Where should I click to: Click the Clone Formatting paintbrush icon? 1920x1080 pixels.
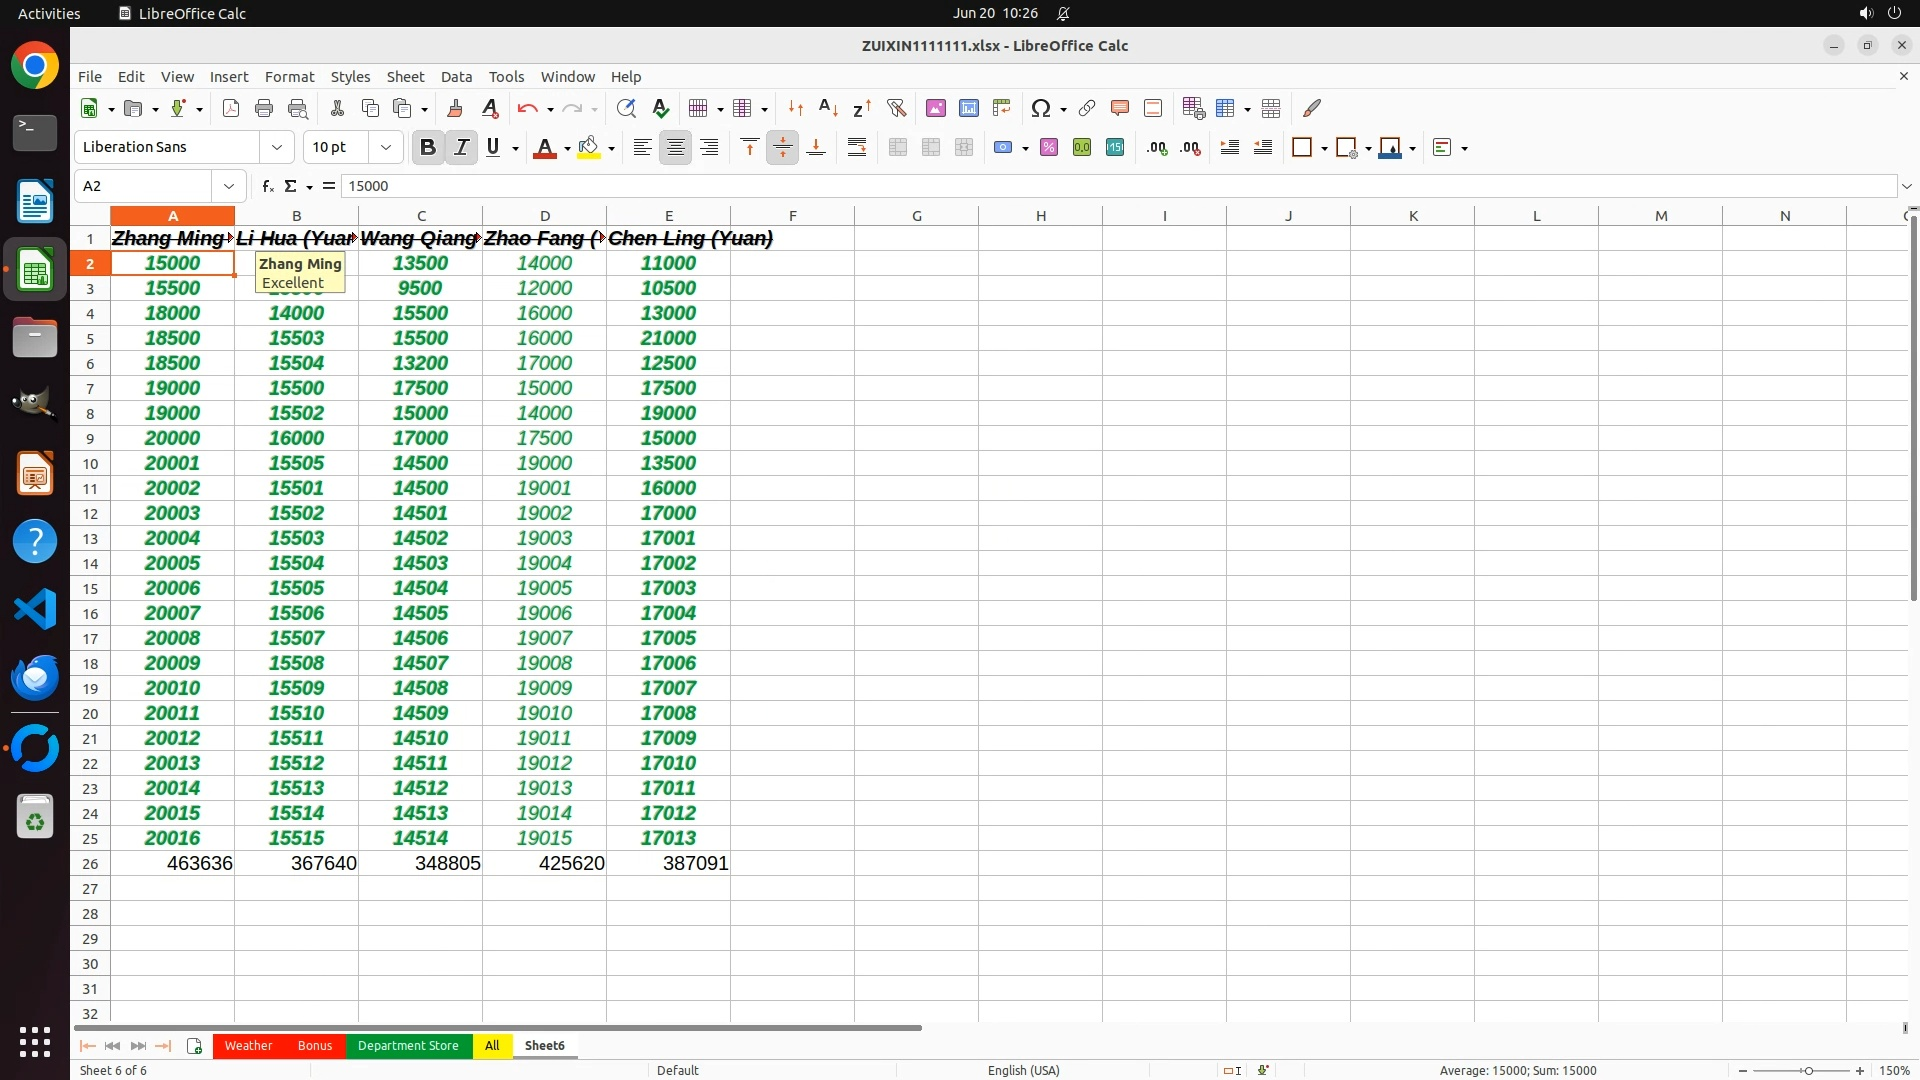tap(455, 108)
